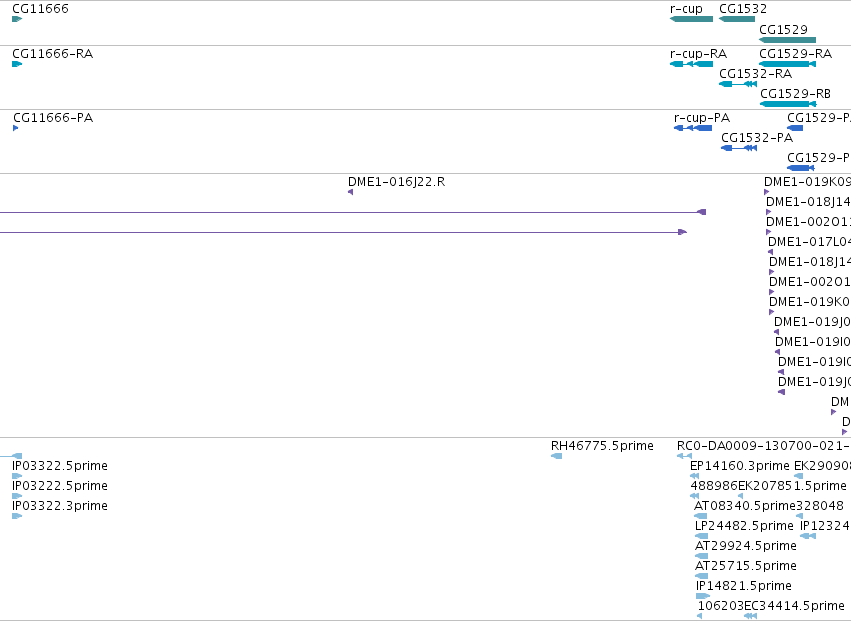This screenshot has height=621, width=851.
Task: Click the r-cup gene label
Action: [686, 9]
